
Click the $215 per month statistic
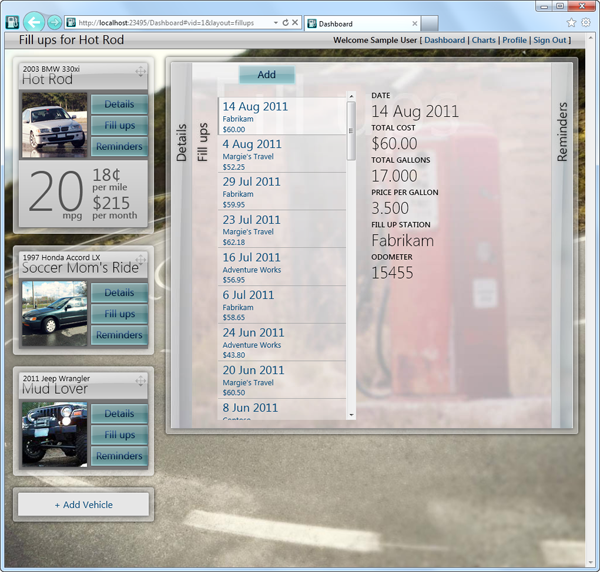pyautogui.click(x=114, y=208)
